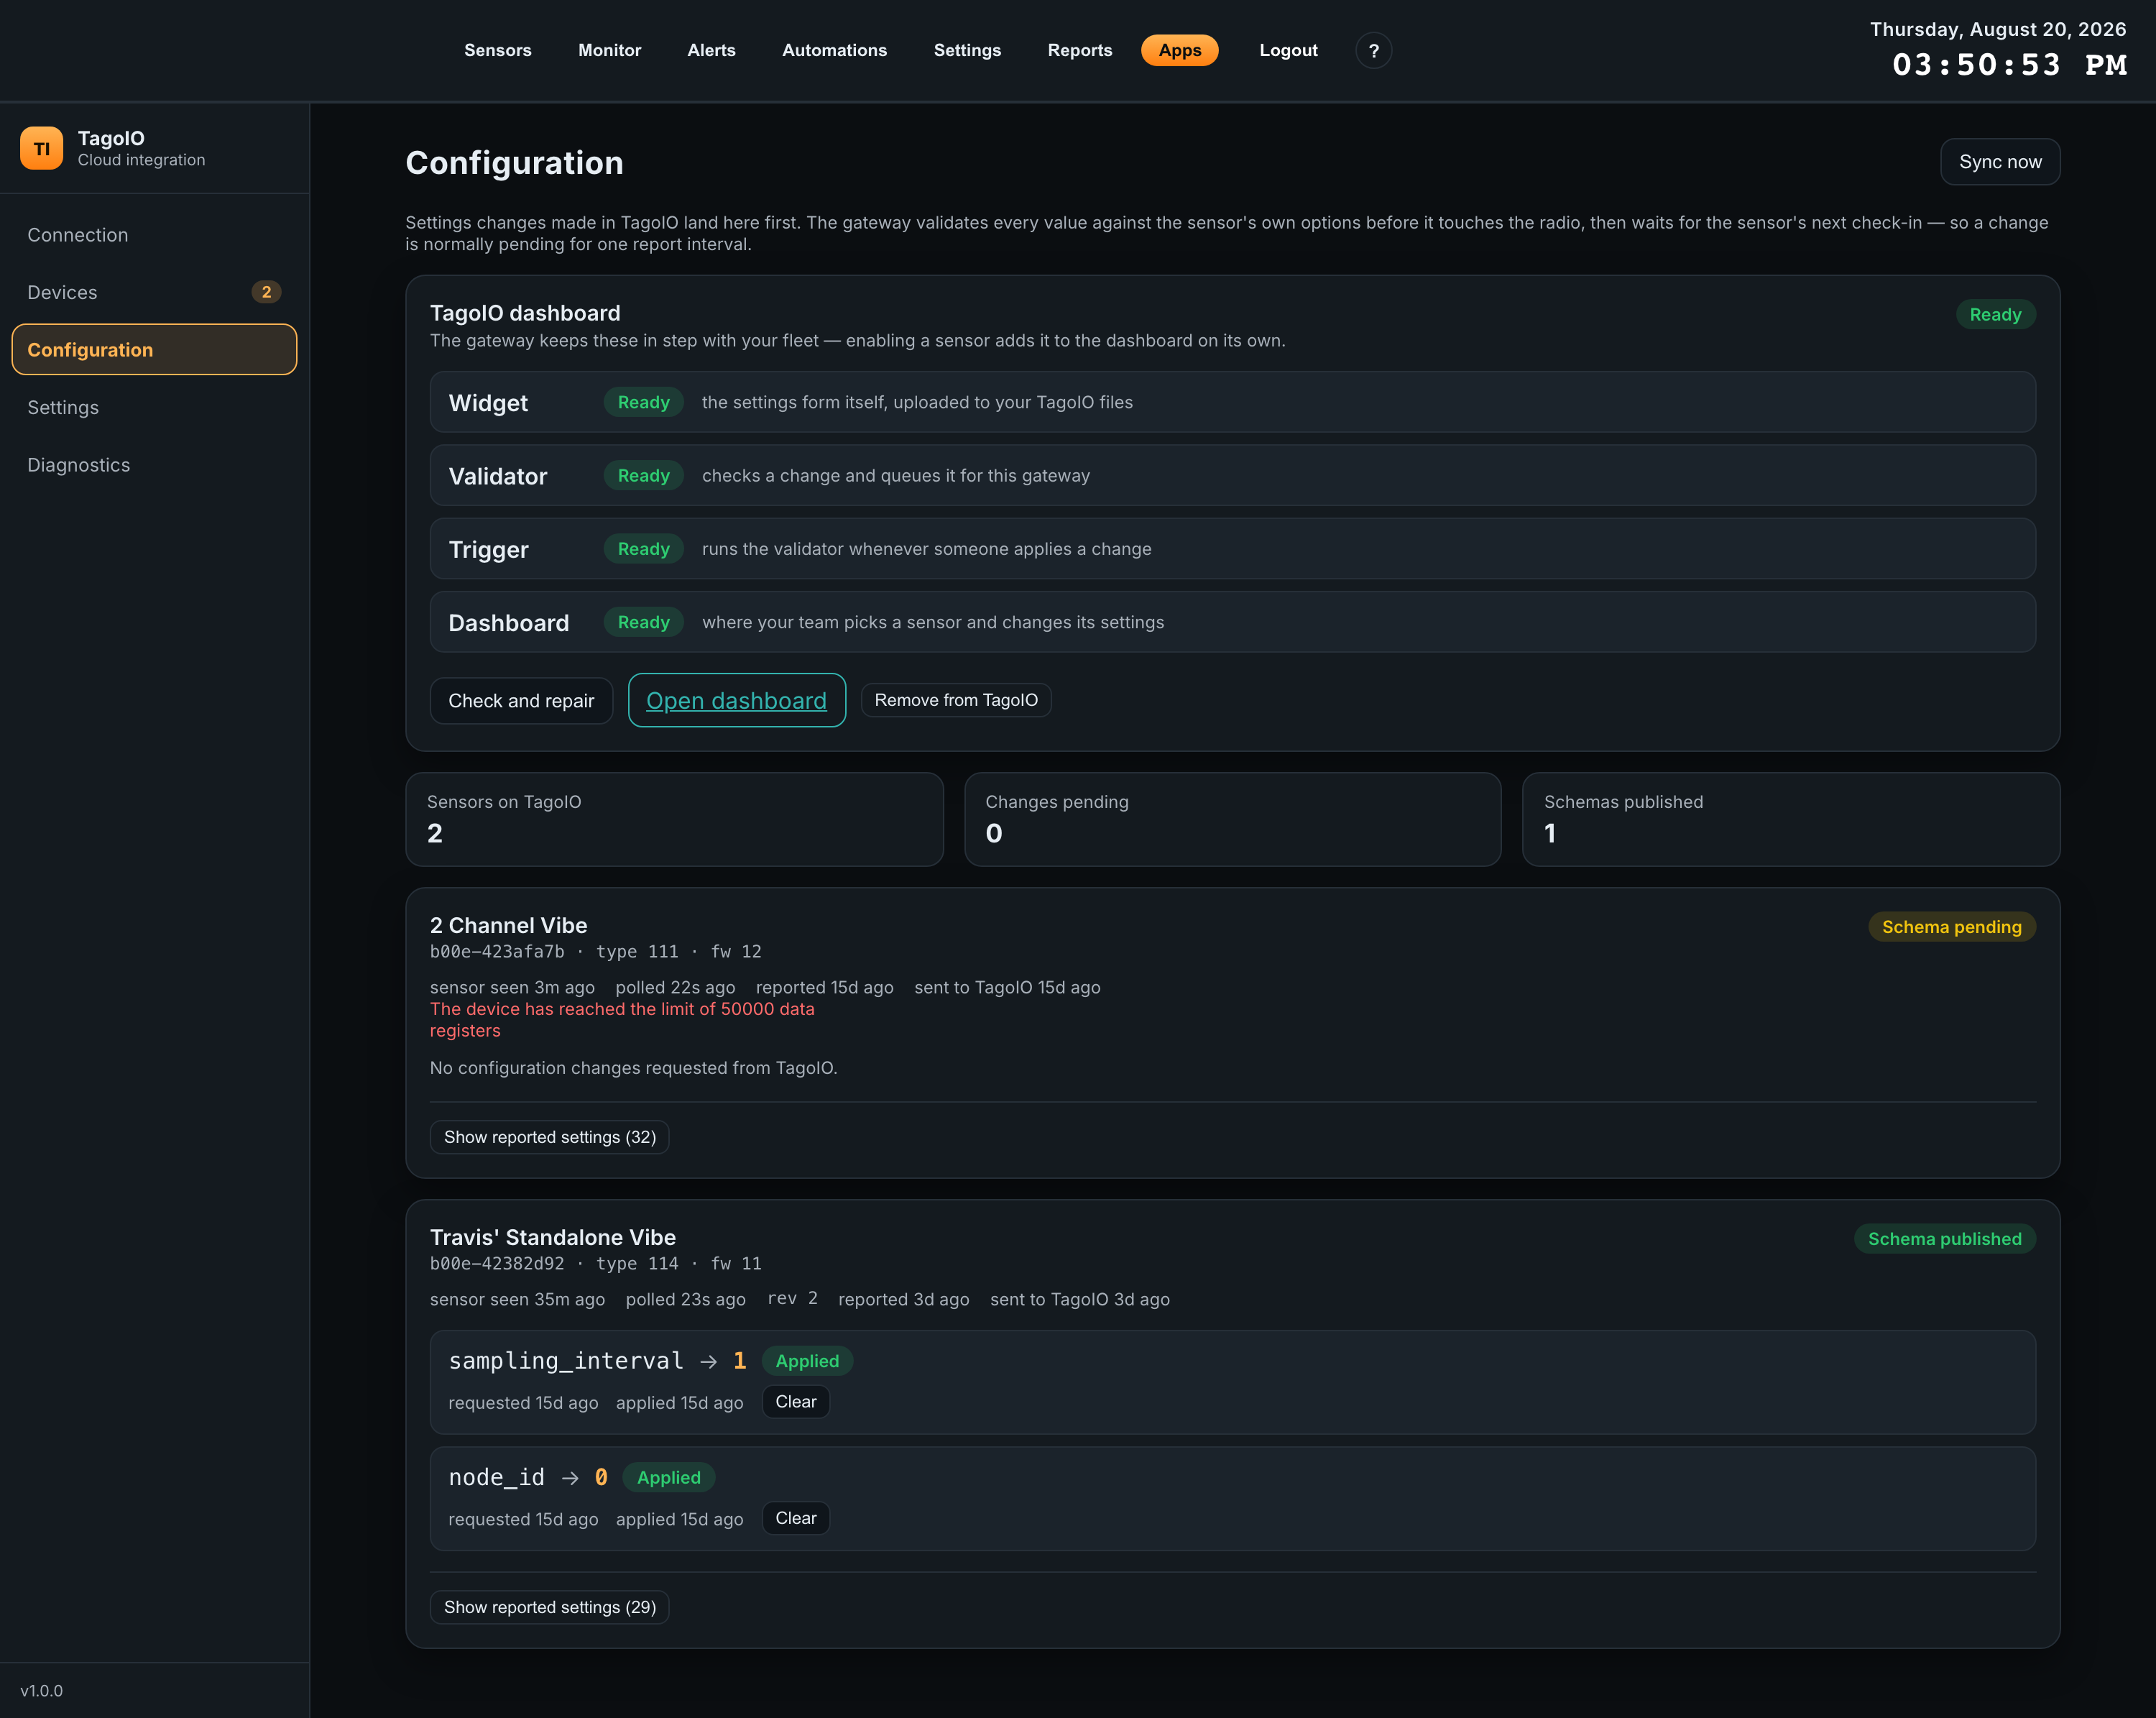Click Remove from TagoIO button
Image resolution: width=2156 pixels, height=1718 pixels.
coord(956,700)
